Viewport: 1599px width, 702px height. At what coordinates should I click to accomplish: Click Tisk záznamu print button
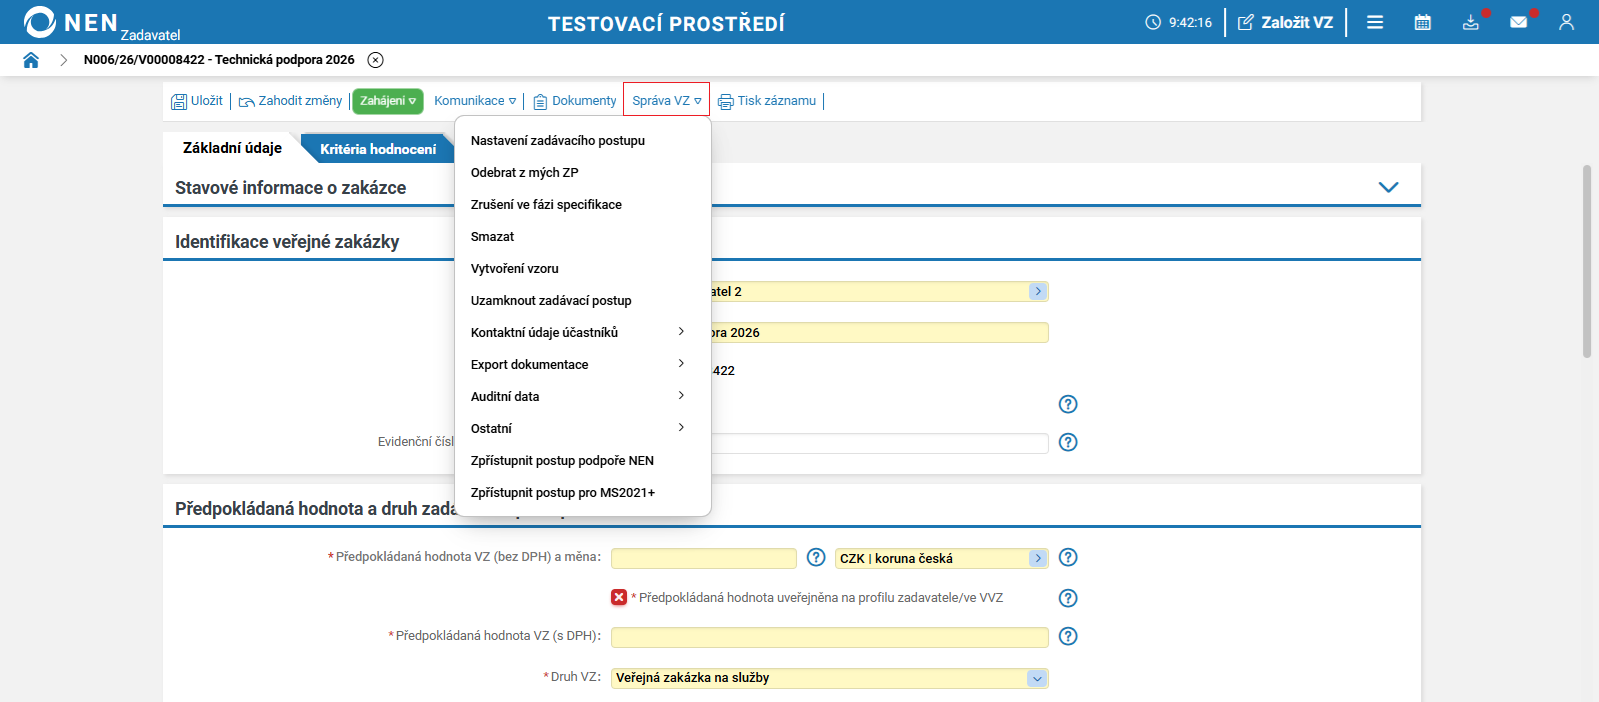tap(767, 101)
